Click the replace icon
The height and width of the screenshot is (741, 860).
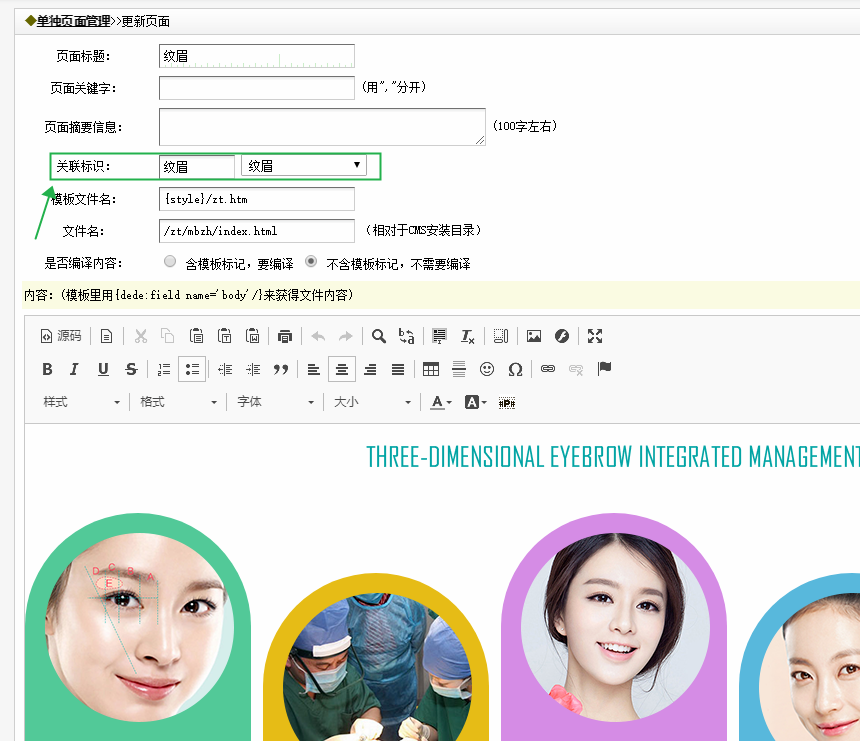pyautogui.click(x=406, y=336)
